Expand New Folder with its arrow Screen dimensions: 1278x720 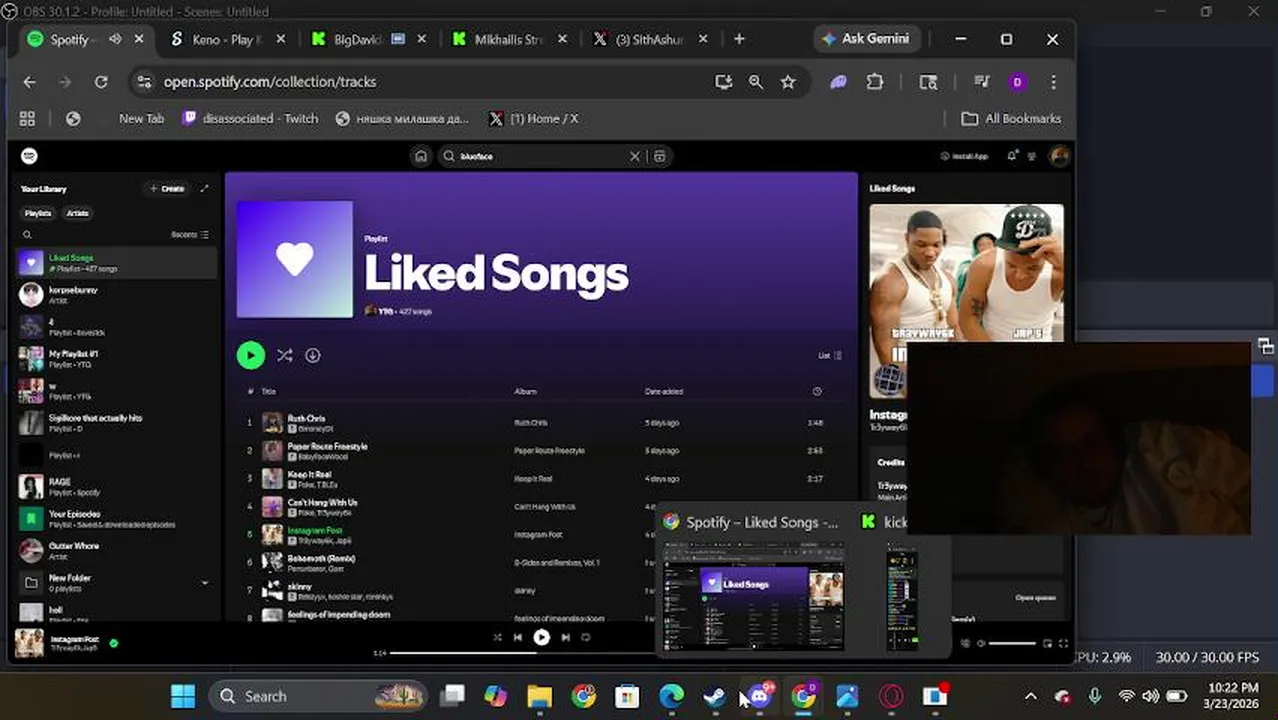click(x=205, y=583)
